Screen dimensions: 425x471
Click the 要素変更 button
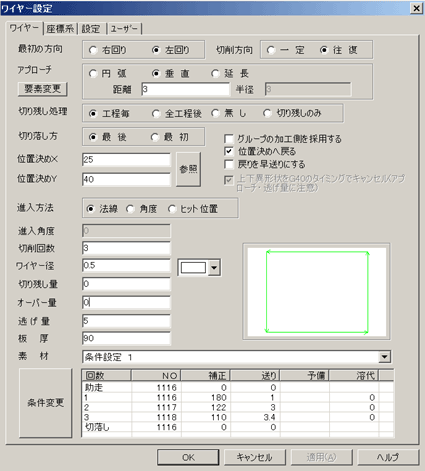(42, 89)
